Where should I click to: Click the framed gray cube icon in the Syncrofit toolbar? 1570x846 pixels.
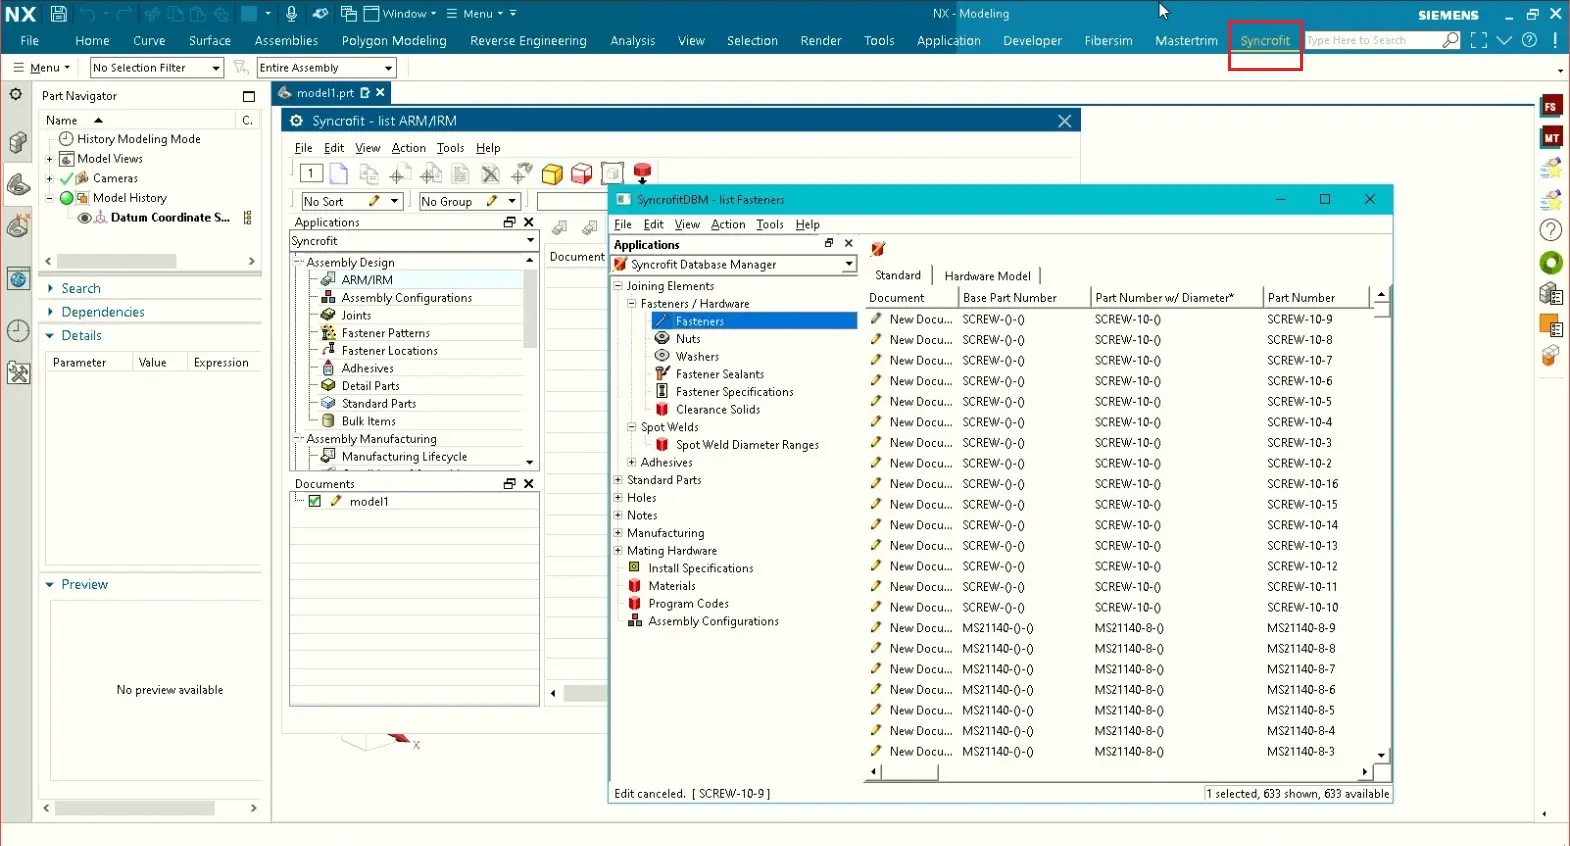pos(613,174)
